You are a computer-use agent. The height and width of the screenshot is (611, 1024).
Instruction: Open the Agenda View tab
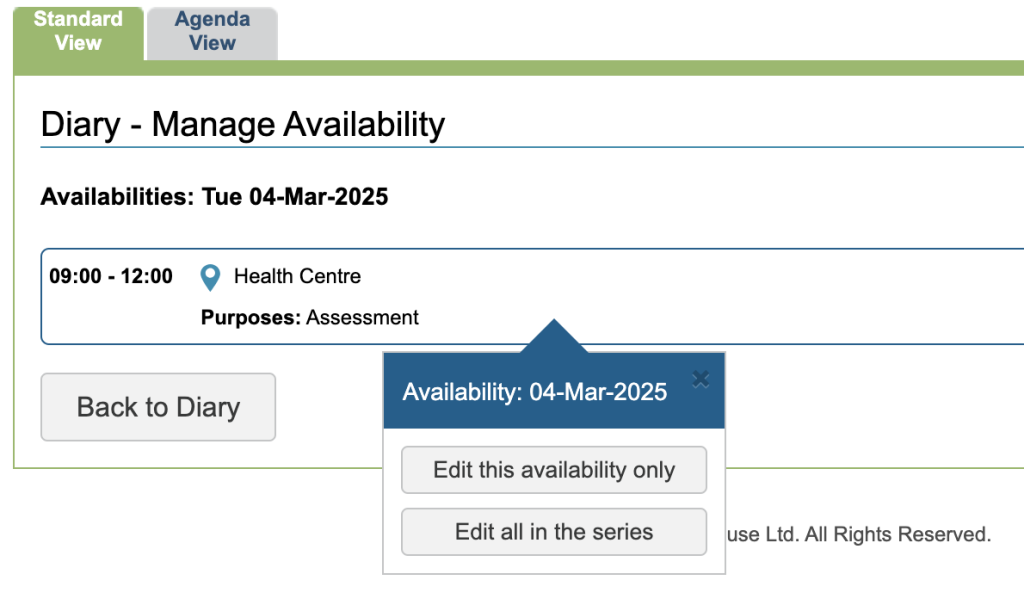click(x=212, y=31)
